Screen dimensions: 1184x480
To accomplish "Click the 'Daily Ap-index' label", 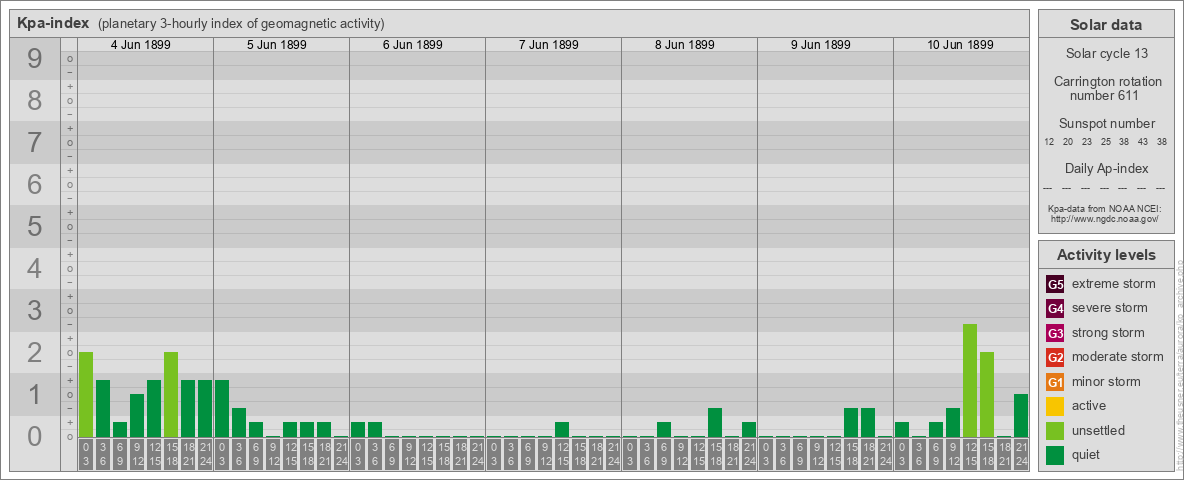I will coord(1105,169).
